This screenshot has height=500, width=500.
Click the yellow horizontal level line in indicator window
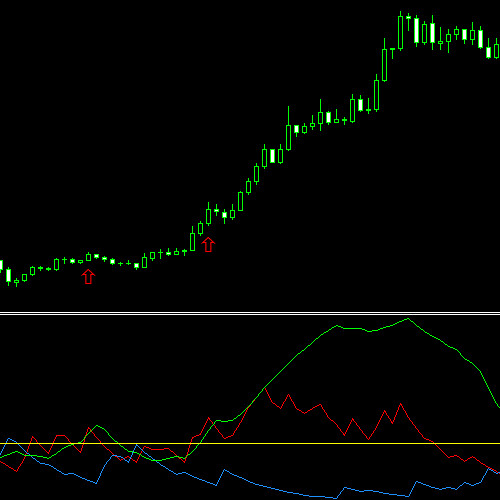coord(250,444)
